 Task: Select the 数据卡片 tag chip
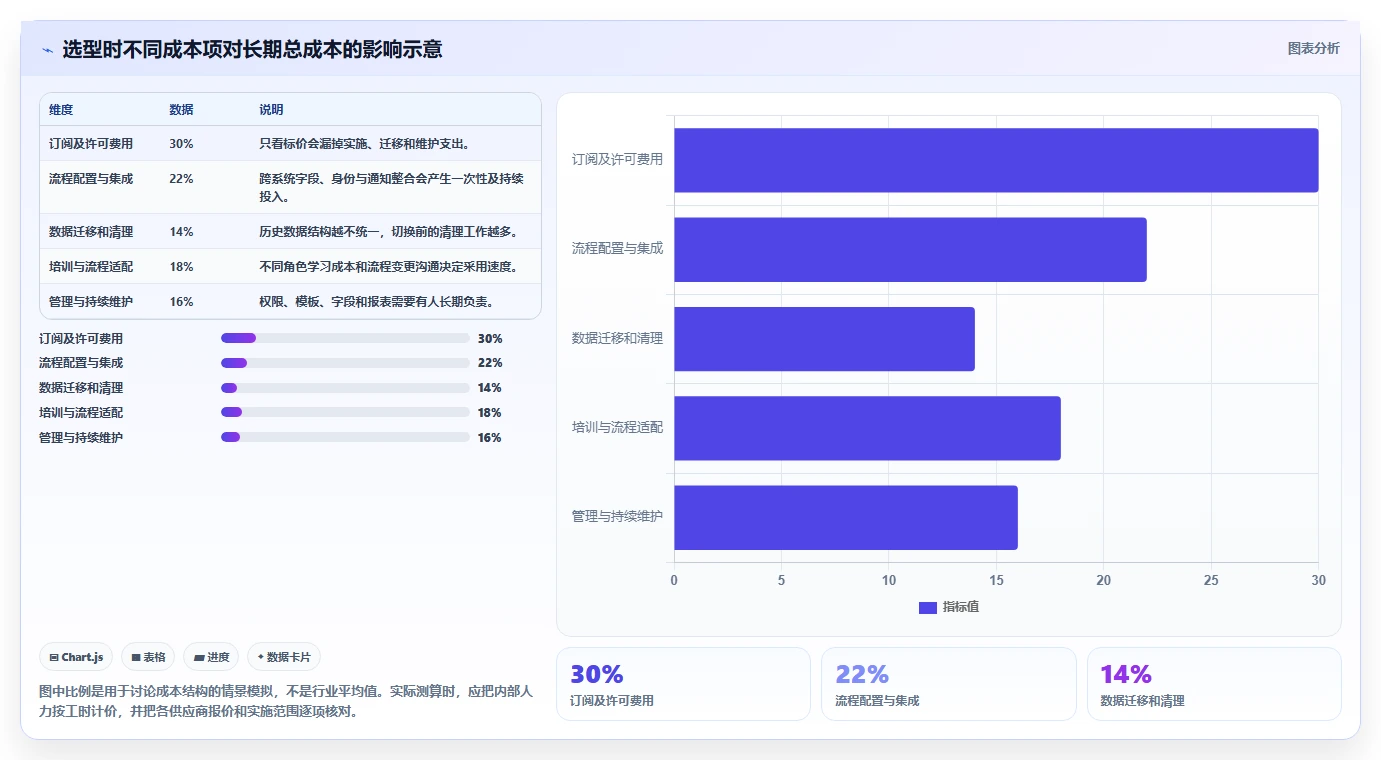284,657
